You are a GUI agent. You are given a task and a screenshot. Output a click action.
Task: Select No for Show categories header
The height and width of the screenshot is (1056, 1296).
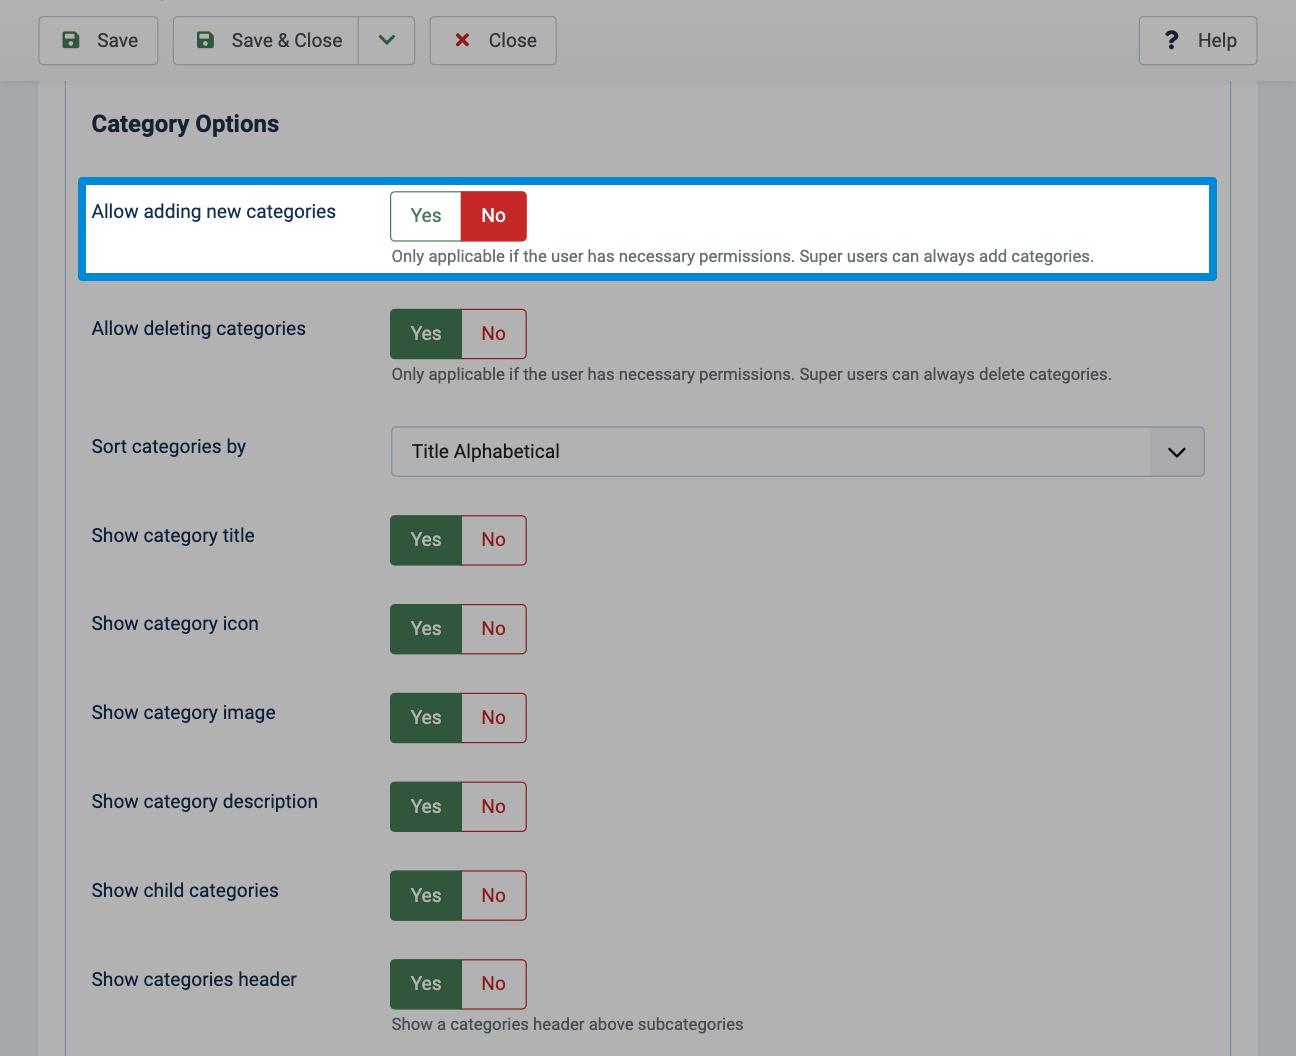point(494,984)
